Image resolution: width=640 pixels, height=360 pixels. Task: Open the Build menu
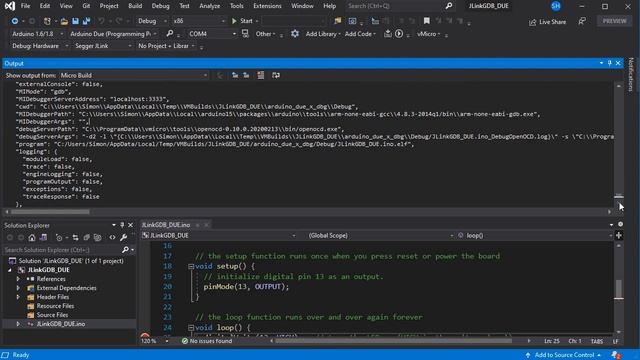tap(135, 6)
